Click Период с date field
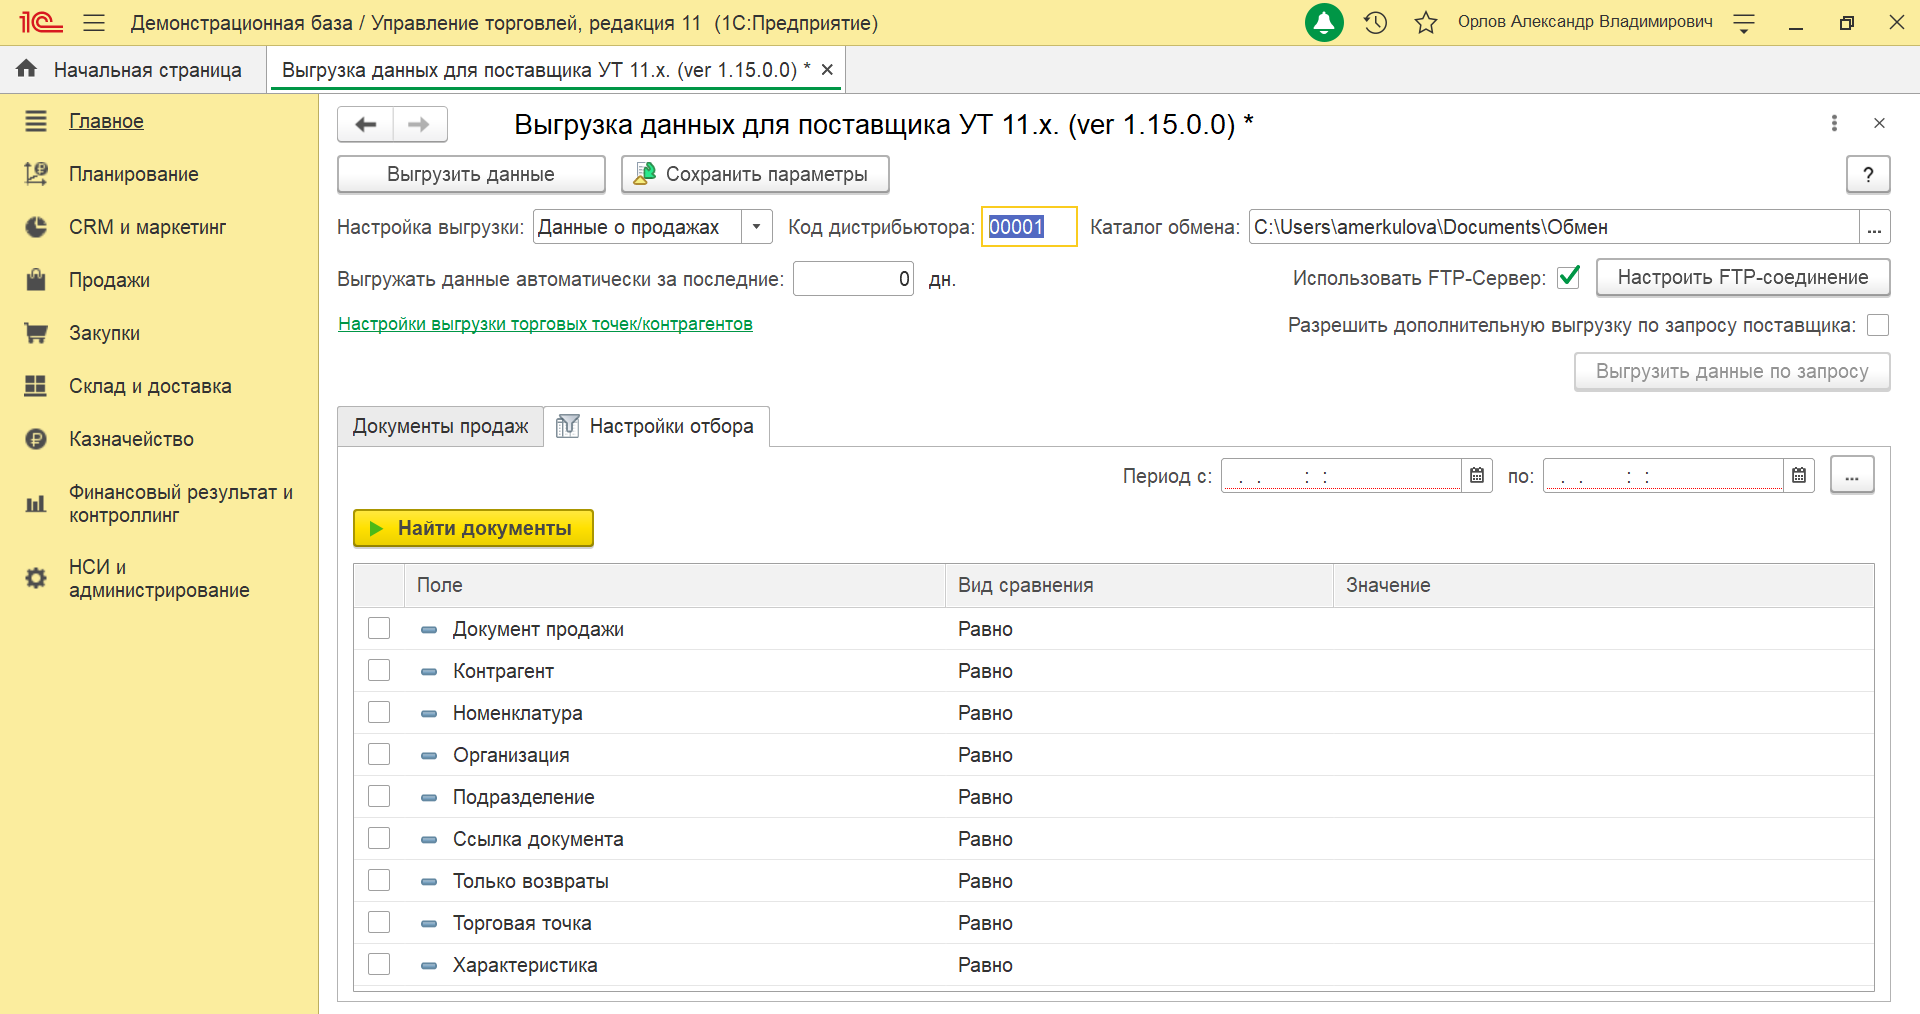Screen dimensions: 1920x1014 (1341, 476)
